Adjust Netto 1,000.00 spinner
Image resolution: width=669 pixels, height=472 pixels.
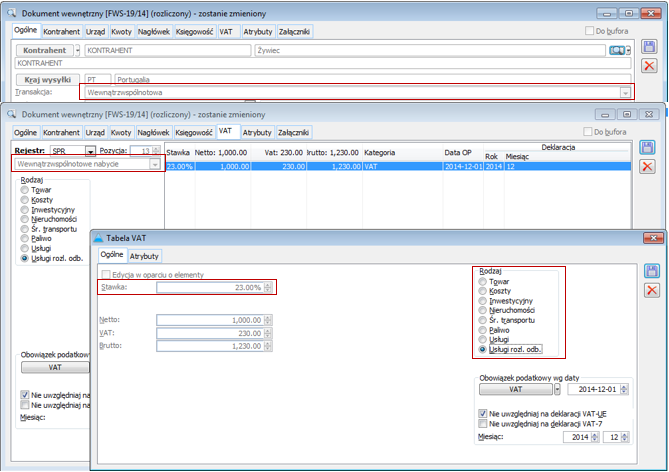click(268, 320)
